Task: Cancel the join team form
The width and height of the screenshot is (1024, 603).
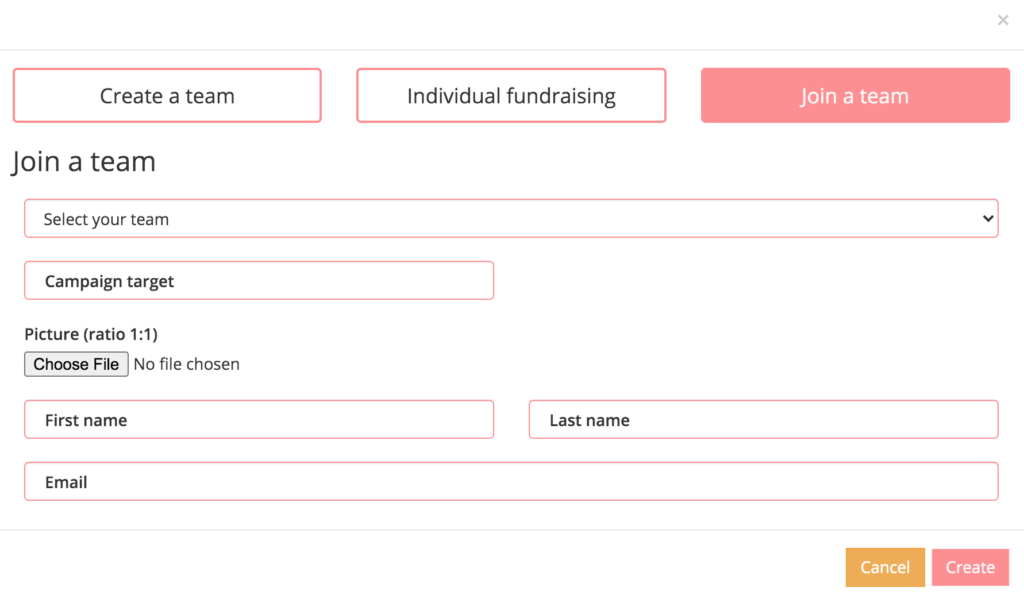Action: coord(885,567)
